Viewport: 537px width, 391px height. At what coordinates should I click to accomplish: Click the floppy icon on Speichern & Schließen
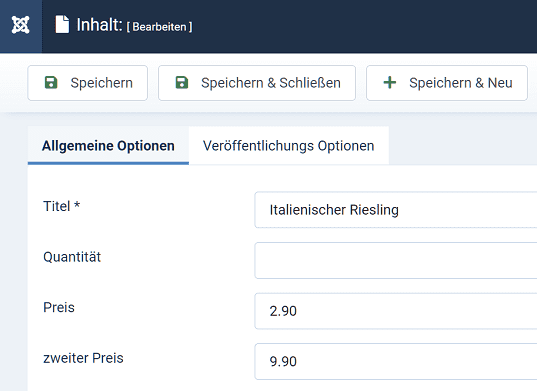tap(182, 83)
